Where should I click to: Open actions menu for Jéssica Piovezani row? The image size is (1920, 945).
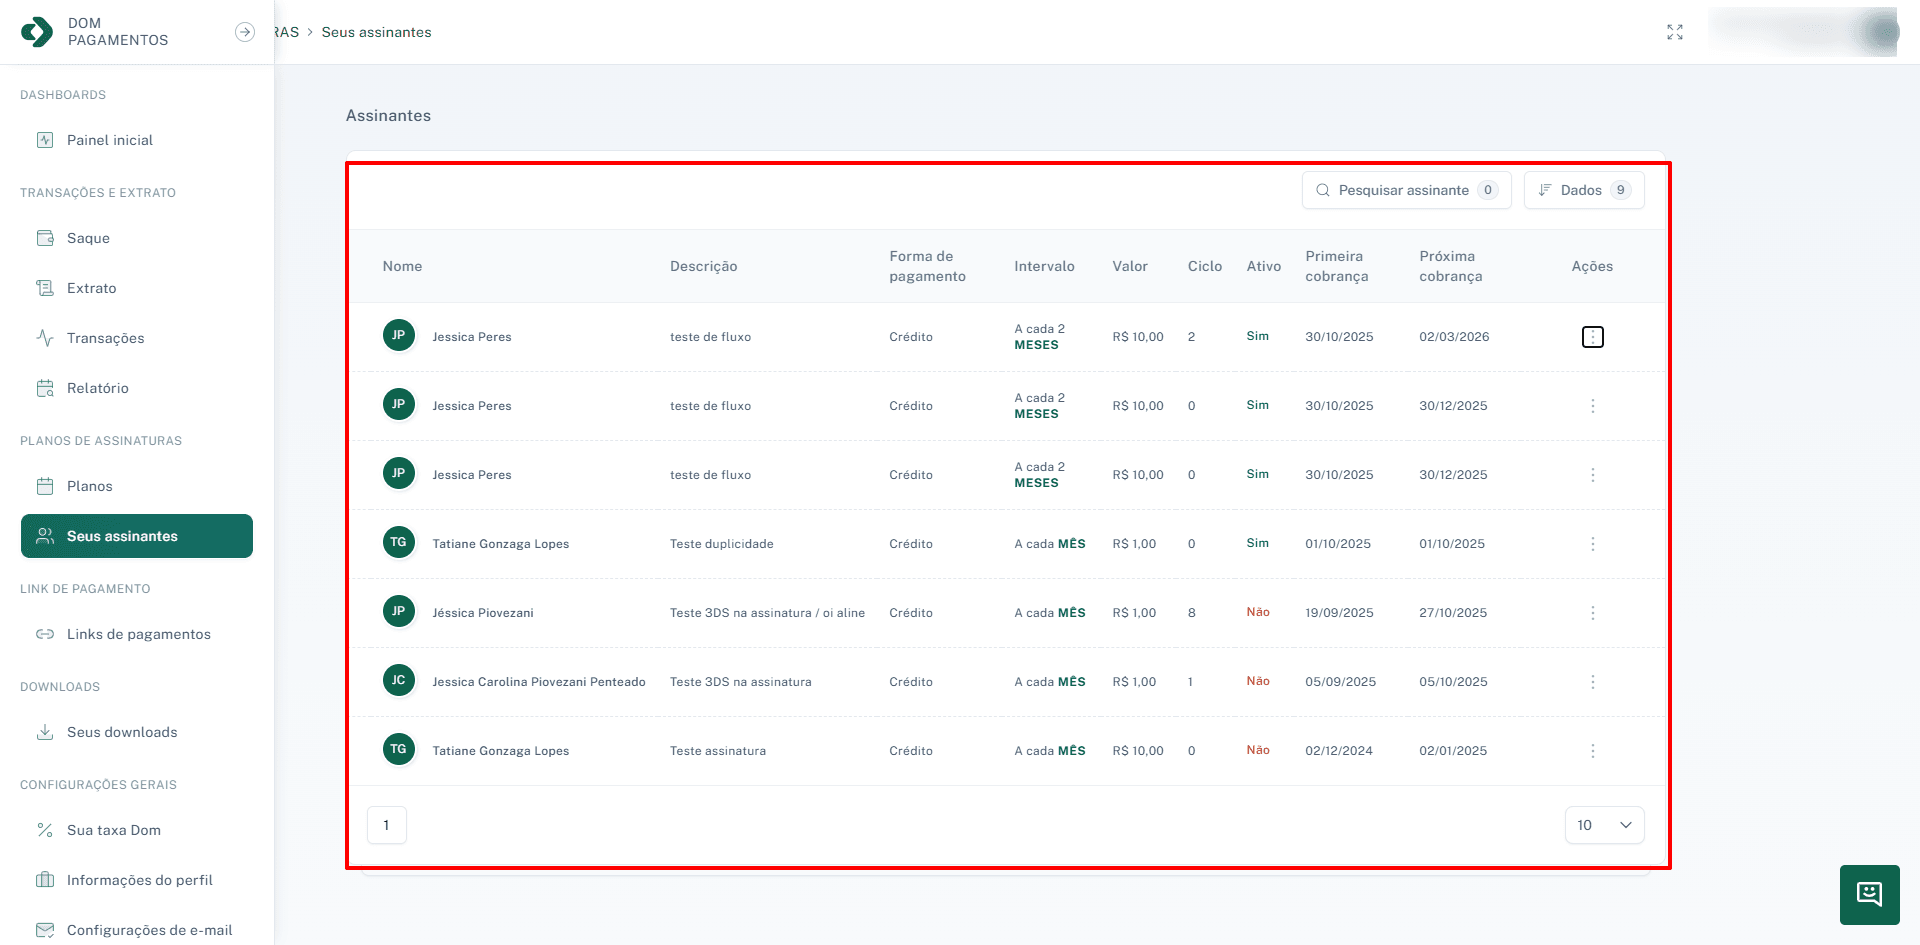pos(1592,613)
